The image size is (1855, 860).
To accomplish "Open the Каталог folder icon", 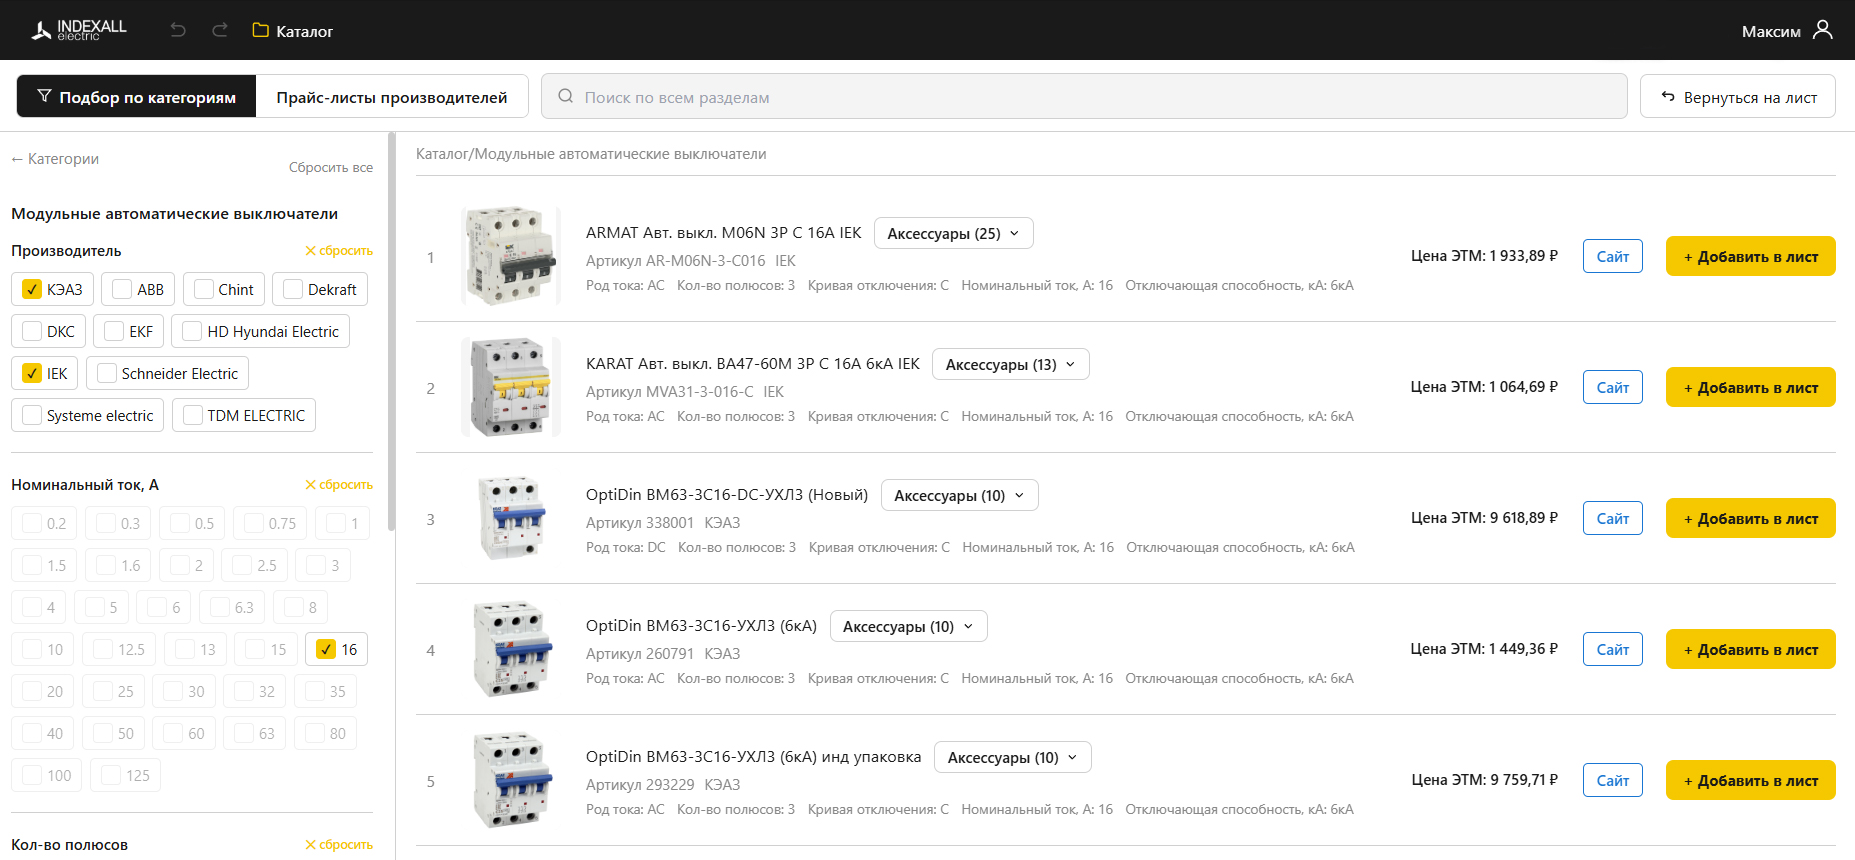I will [x=261, y=30].
